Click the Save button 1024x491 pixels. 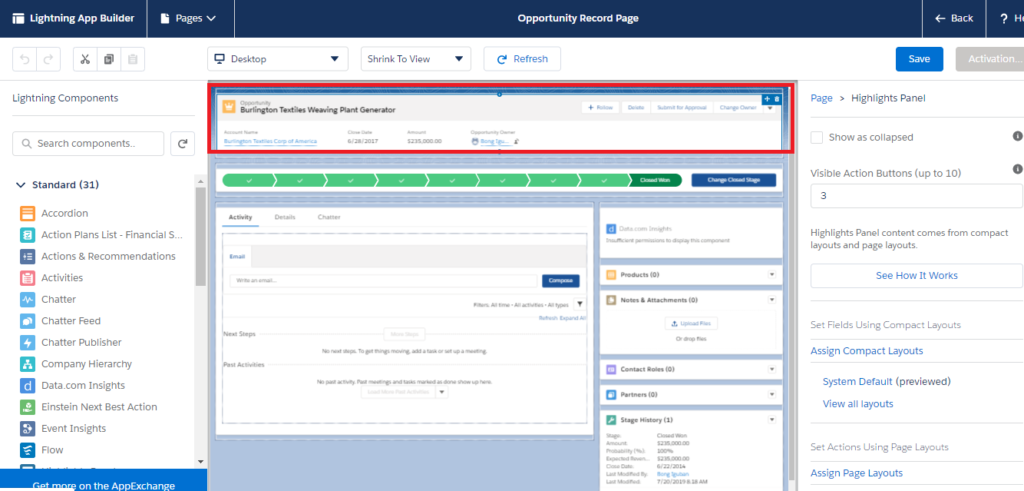click(x=919, y=59)
